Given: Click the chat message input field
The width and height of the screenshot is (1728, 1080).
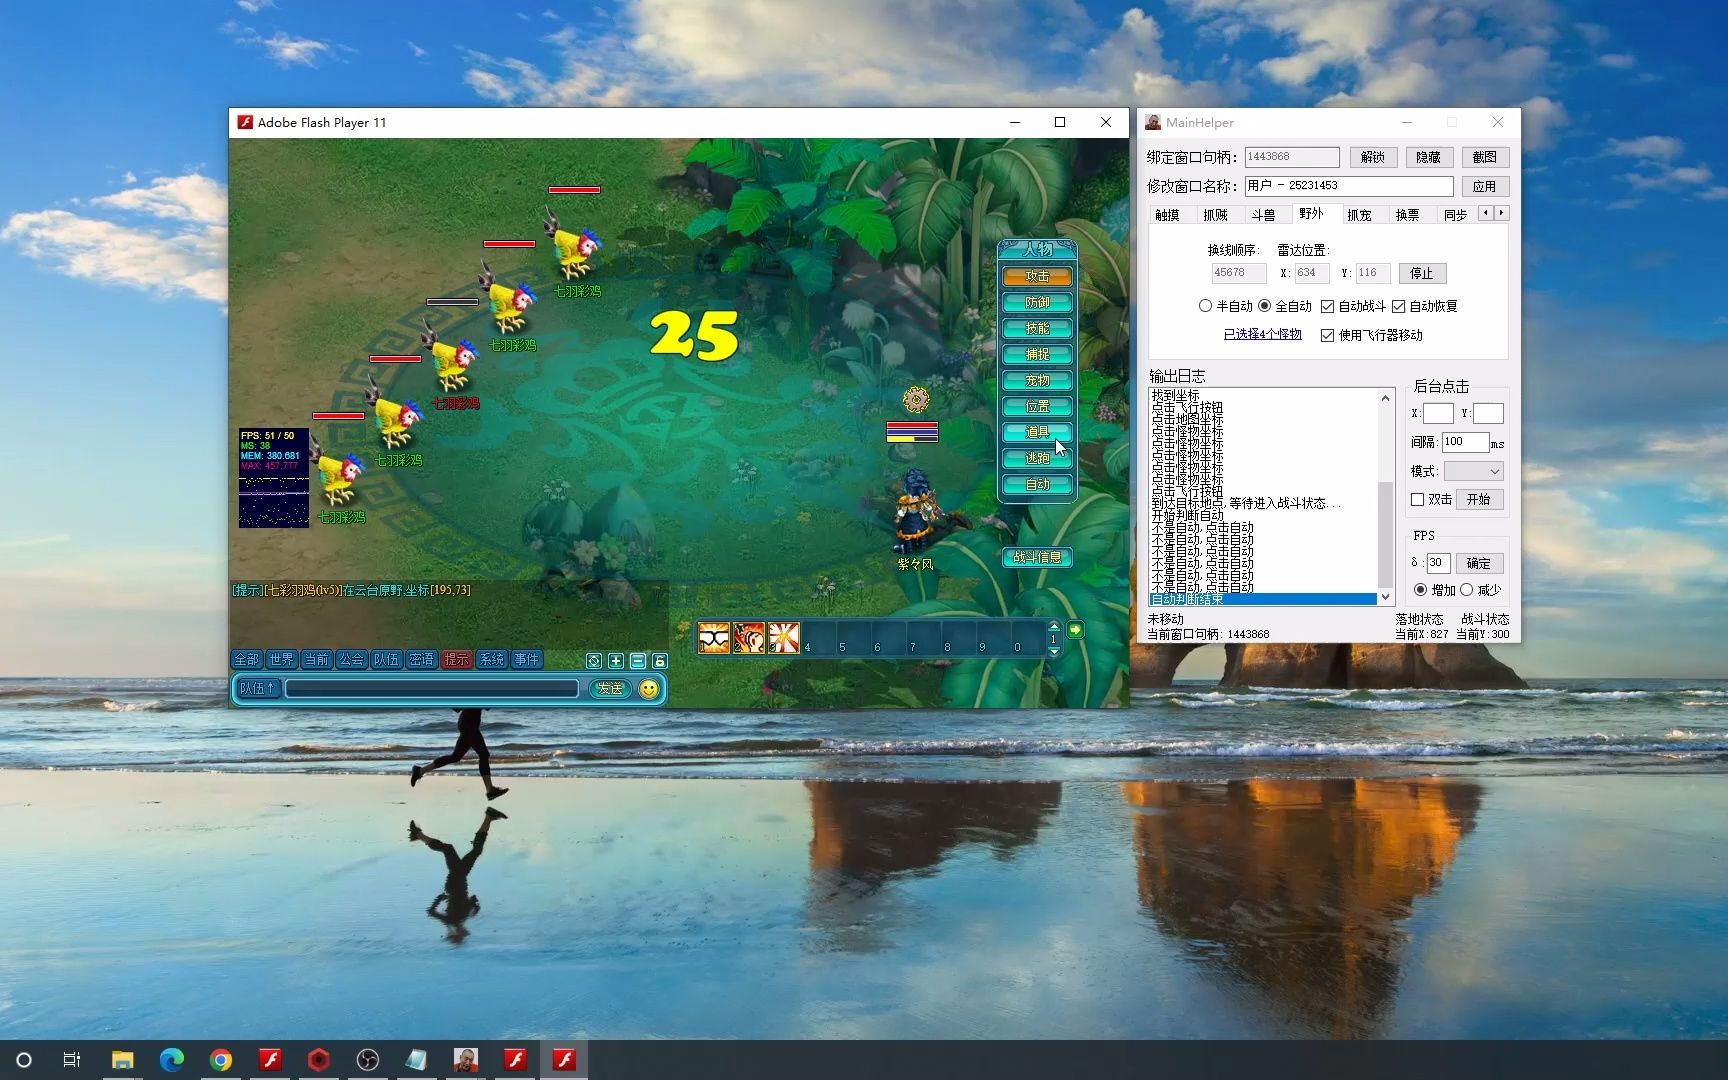Looking at the screenshot, I should pos(432,688).
